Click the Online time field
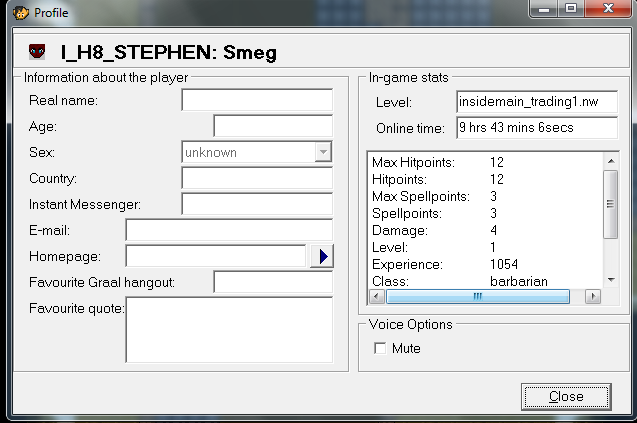 tap(536, 128)
